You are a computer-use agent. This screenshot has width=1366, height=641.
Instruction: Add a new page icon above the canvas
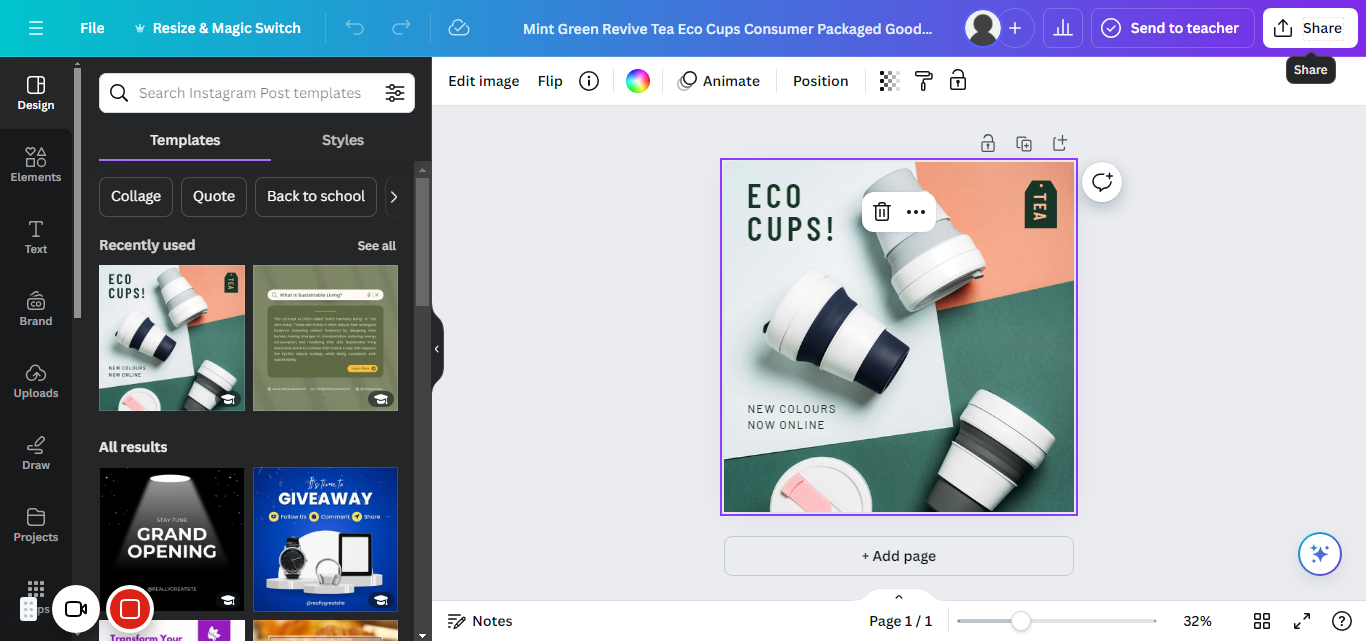pyautogui.click(x=1060, y=143)
